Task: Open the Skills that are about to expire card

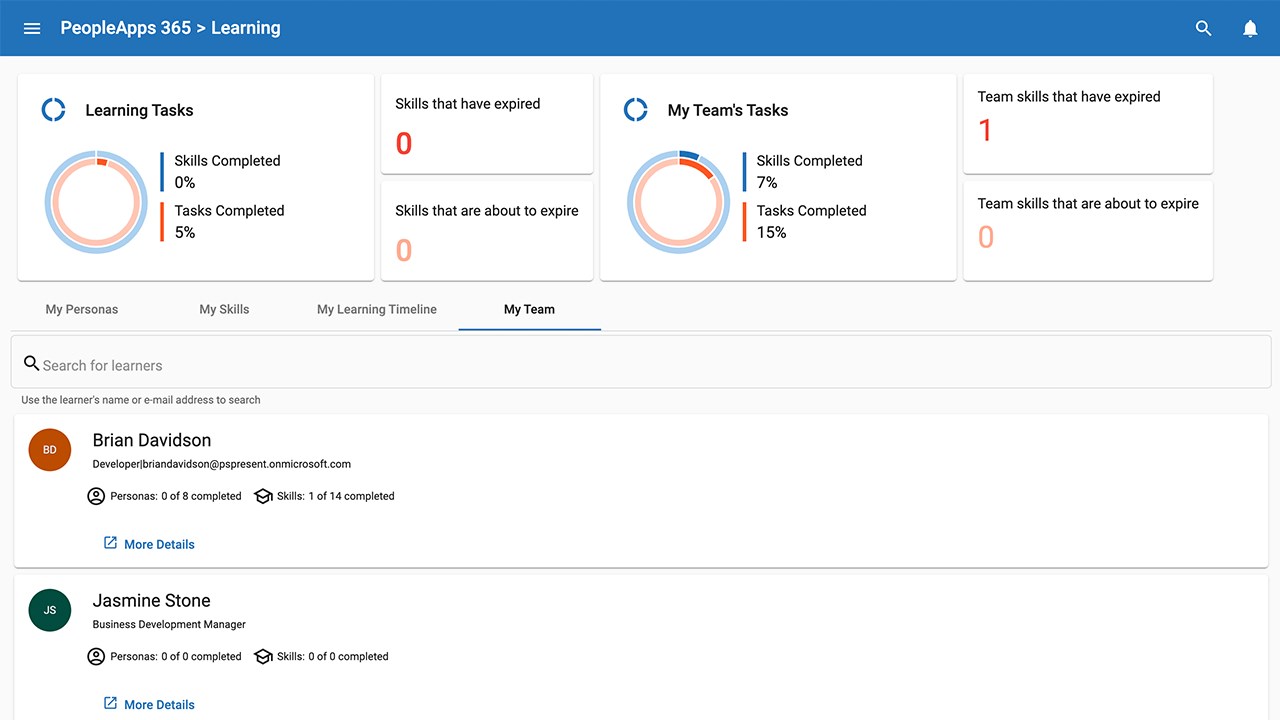Action: [x=487, y=230]
